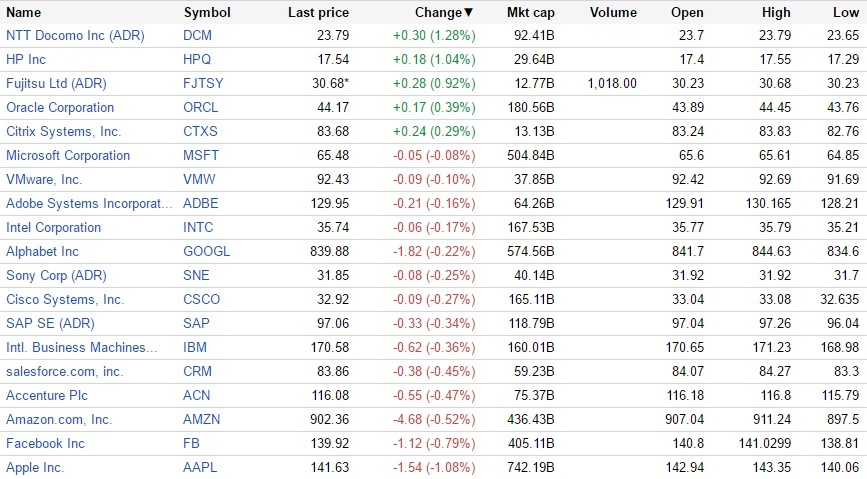Screen dimensions: 867x479
Task: Open Adobe Systems Incorporated link
Action: click(89, 204)
